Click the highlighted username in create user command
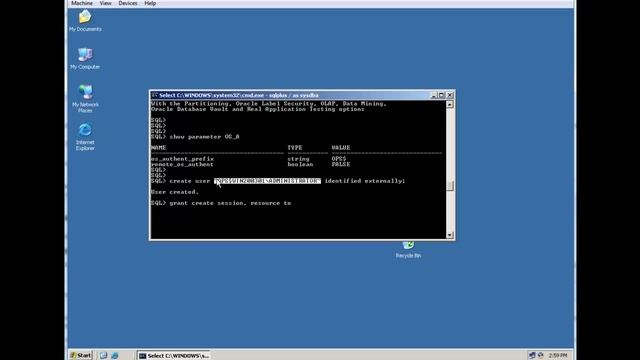Image resolution: width=640 pixels, height=360 pixels. (x=267, y=181)
